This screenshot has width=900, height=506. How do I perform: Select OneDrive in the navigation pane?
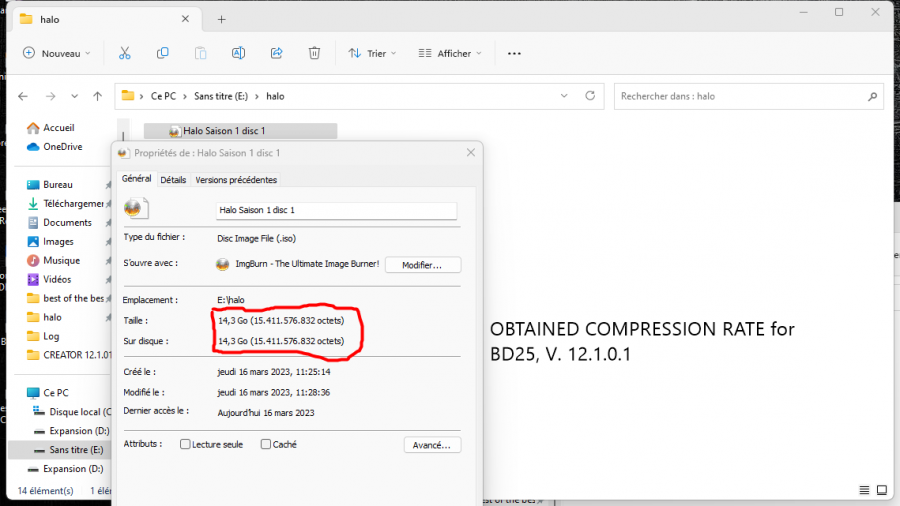[x=62, y=146]
